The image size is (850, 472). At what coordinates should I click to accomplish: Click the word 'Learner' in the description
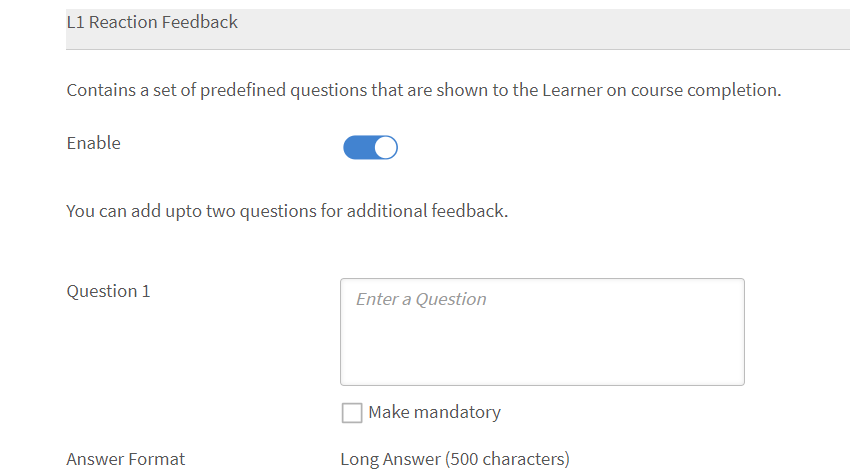click(x=572, y=90)
